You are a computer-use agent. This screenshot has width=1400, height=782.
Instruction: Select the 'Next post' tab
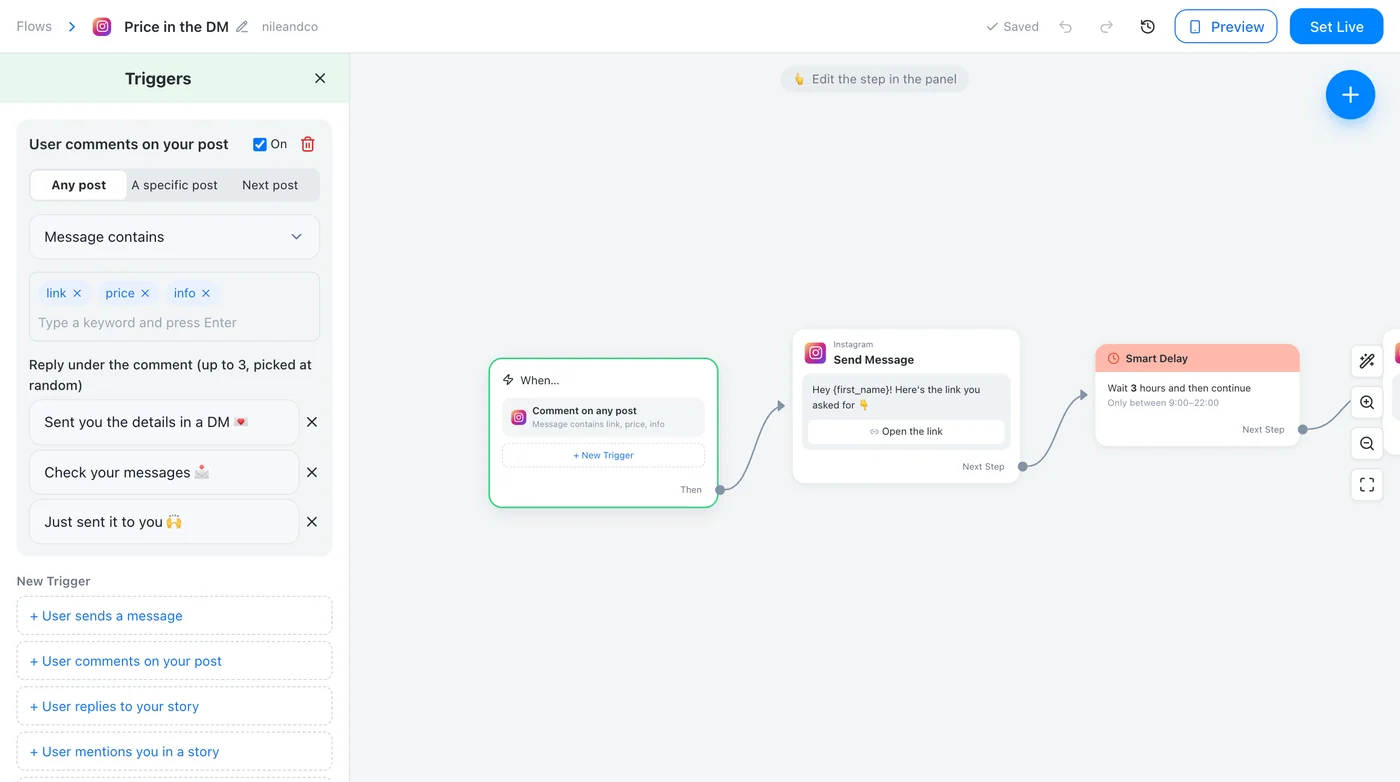(x=270, y=185)
